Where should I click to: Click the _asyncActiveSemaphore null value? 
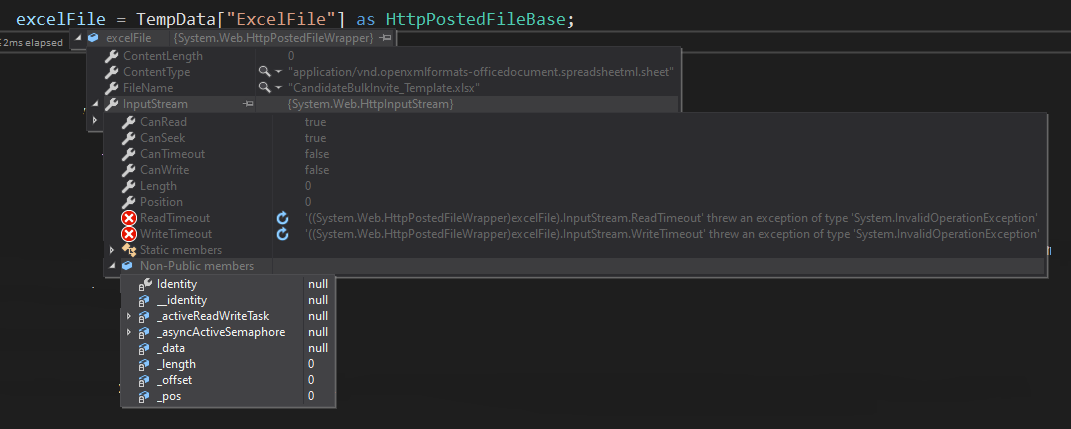click(318, 332)
